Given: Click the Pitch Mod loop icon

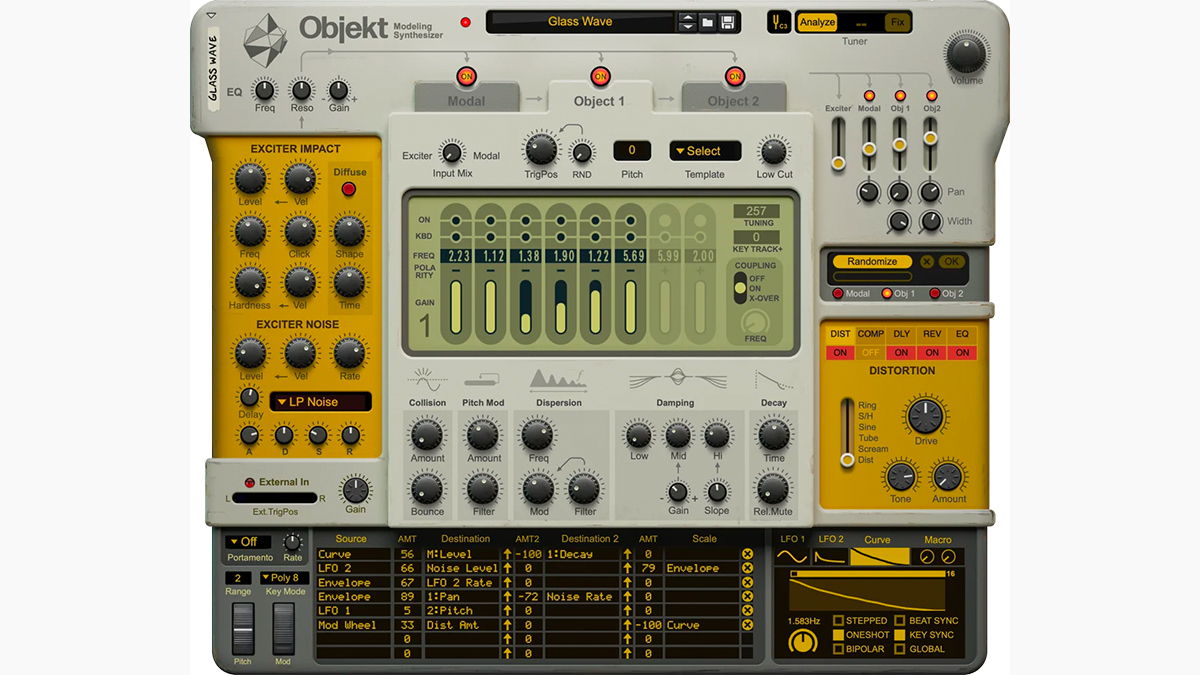Looking at the screenshot, I should [482, 378].
